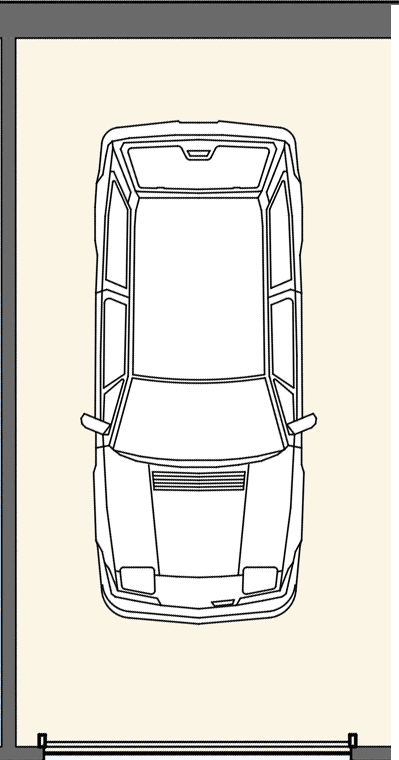Image resolution: width=399 pixels, height=760 pixels.
Task: Select the rear window of the car
Action: 199,167
